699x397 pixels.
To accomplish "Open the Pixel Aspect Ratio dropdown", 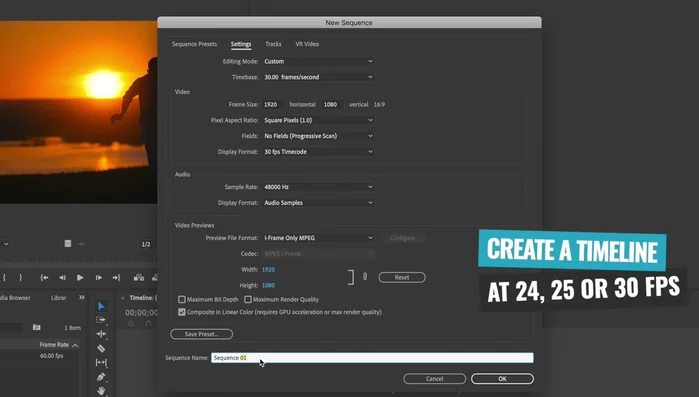I will [x=318, y=120].
